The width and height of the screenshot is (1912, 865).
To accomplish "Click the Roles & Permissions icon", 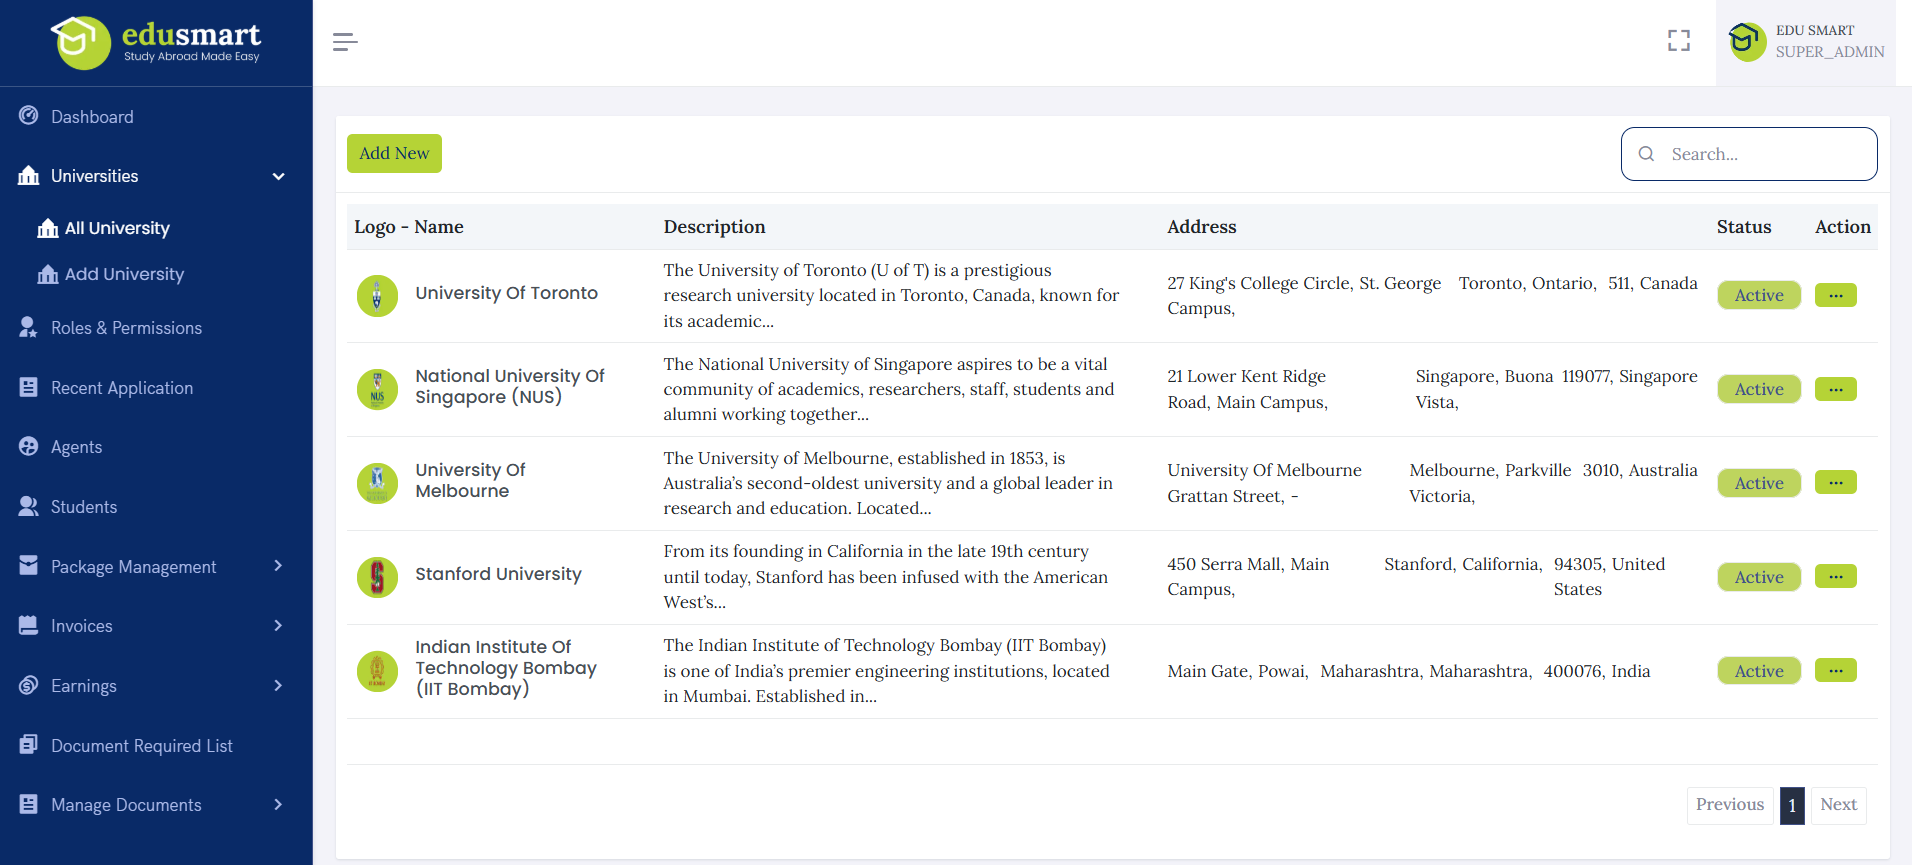I will [x=29, y=328].
